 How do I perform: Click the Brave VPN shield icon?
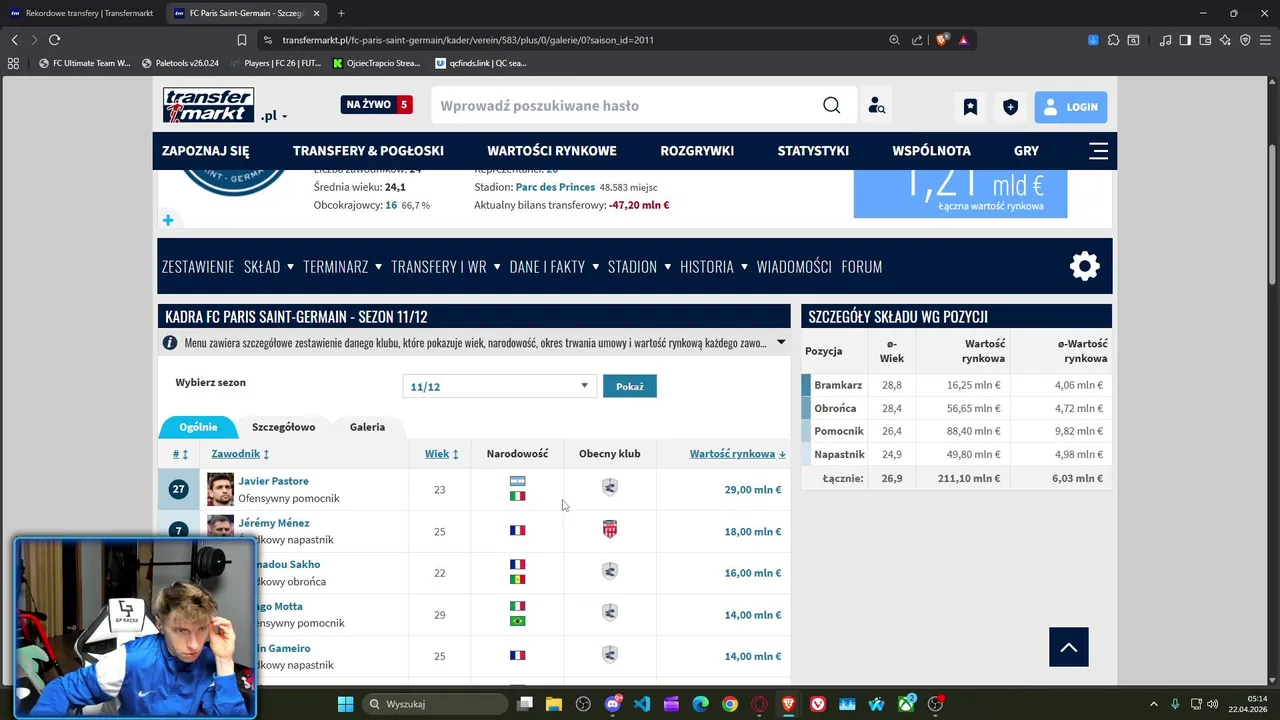[x=1245, y=40]
